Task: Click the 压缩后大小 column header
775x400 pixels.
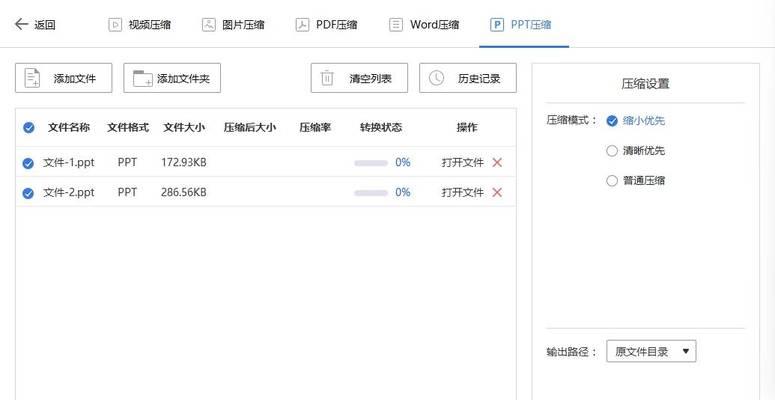Action: (x=250, y=128)
